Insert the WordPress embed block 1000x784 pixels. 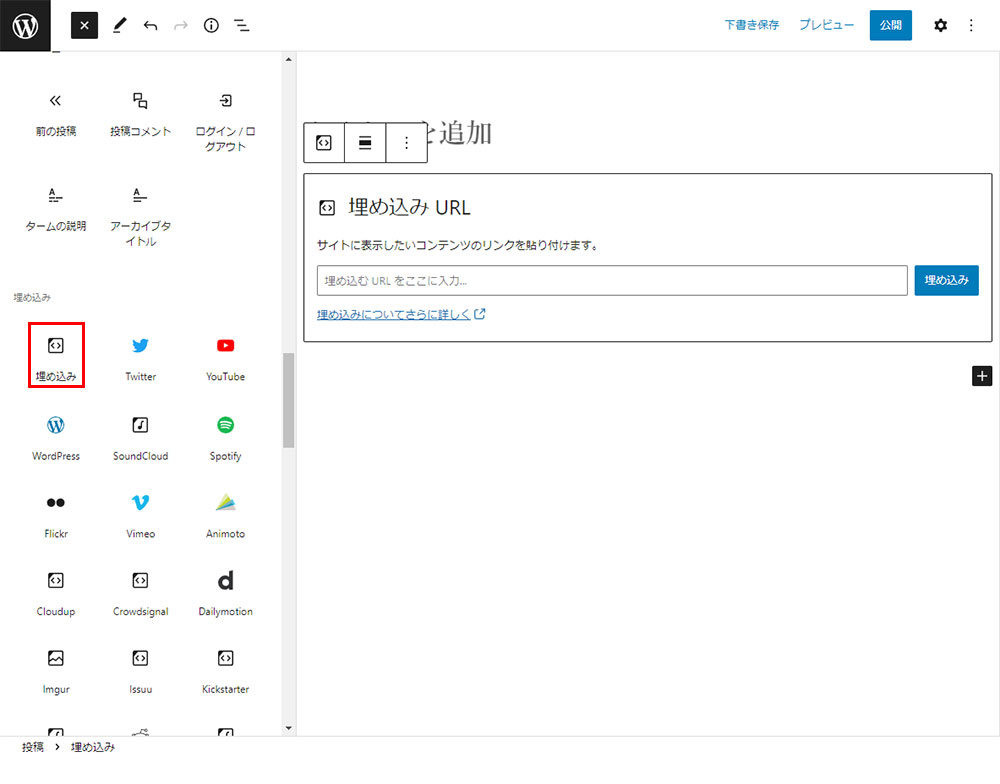point(56,439)
